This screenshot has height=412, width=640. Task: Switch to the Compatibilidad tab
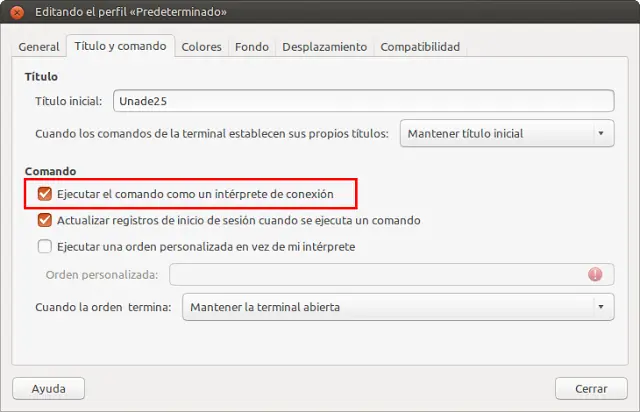(x=420, y=47)
